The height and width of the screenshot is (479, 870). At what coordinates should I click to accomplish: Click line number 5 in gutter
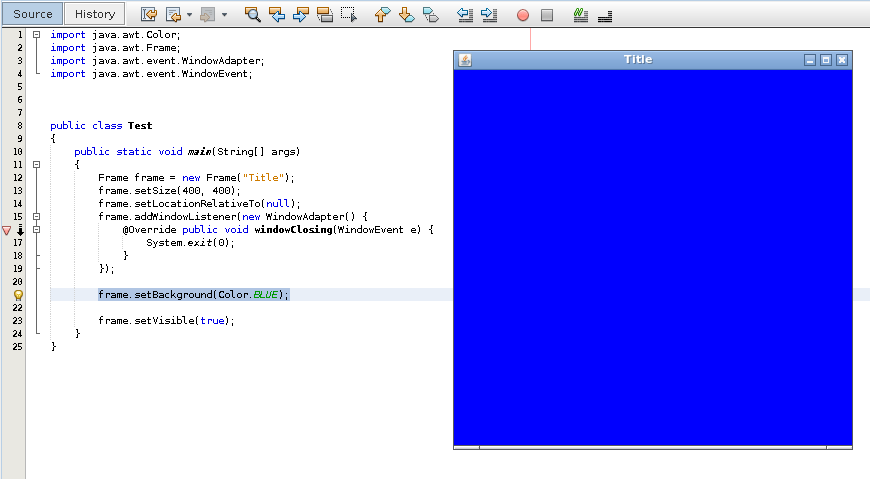pyautogui.click(x=20, y=87)
